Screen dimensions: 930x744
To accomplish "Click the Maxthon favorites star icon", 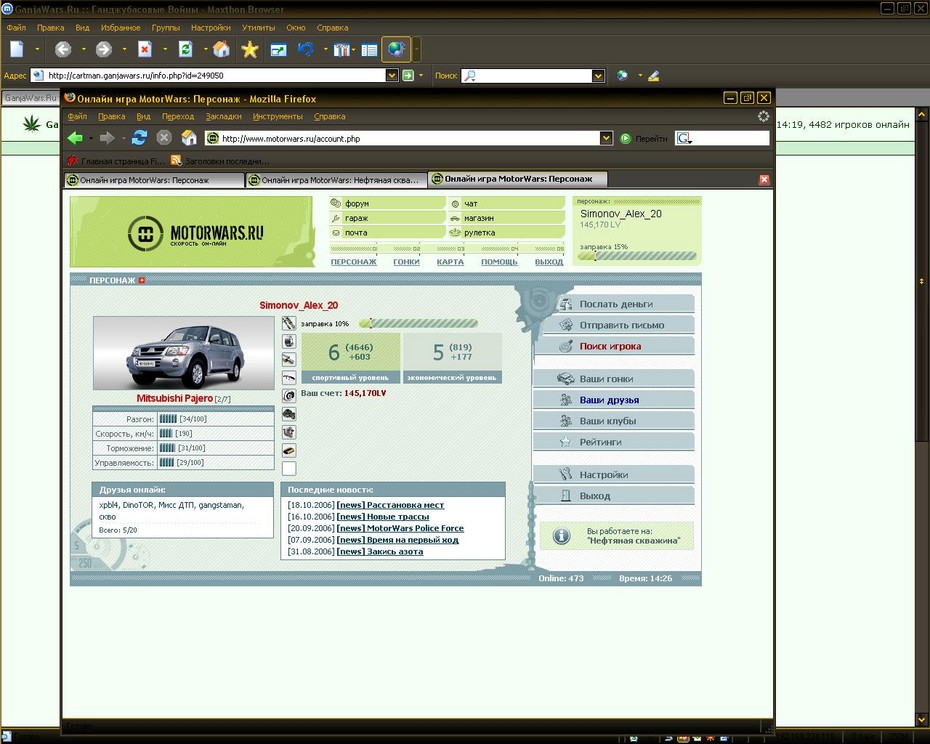I will 250,50.
